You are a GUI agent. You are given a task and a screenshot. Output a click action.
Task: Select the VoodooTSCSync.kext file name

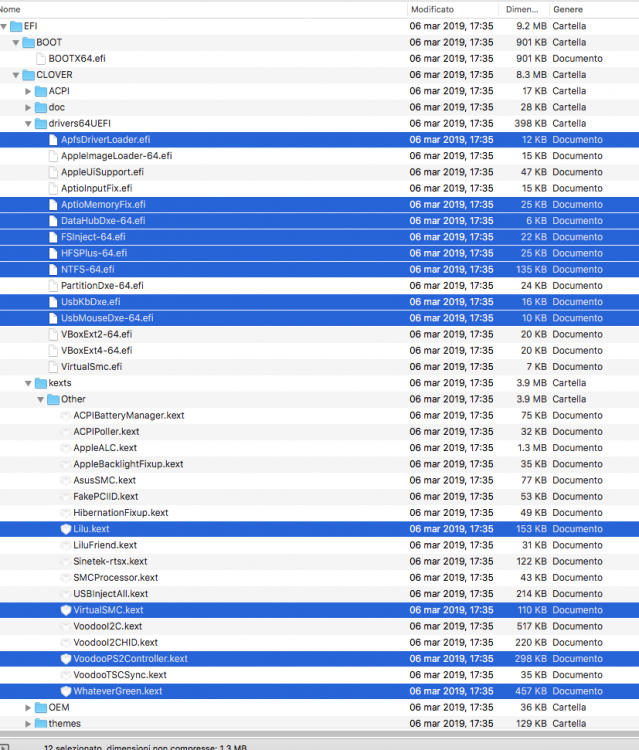[120, 675]
